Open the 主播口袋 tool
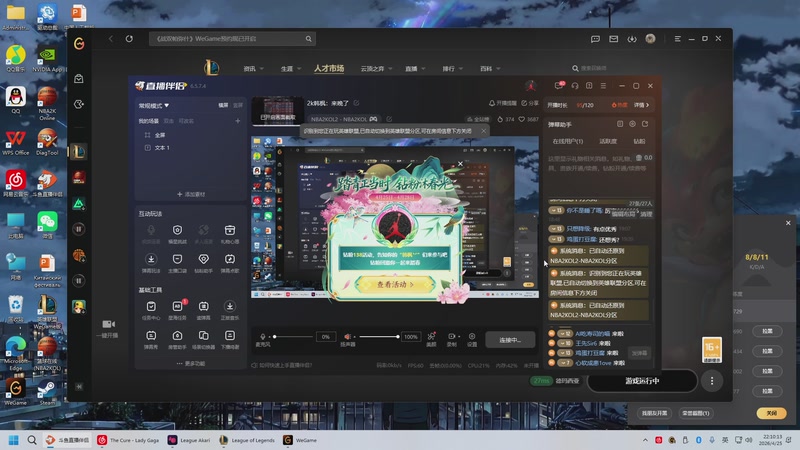800x450 pixels. click(x=177, y=263)
